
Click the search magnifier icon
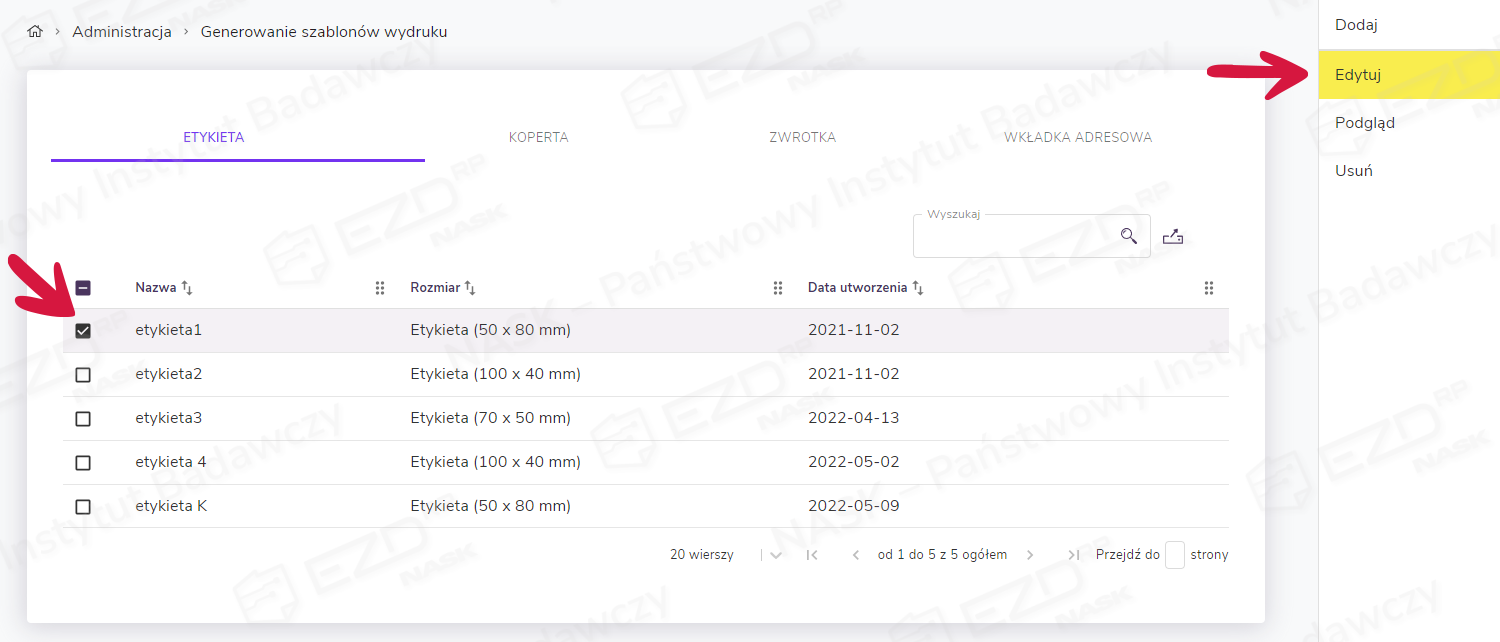point(1129,236)
